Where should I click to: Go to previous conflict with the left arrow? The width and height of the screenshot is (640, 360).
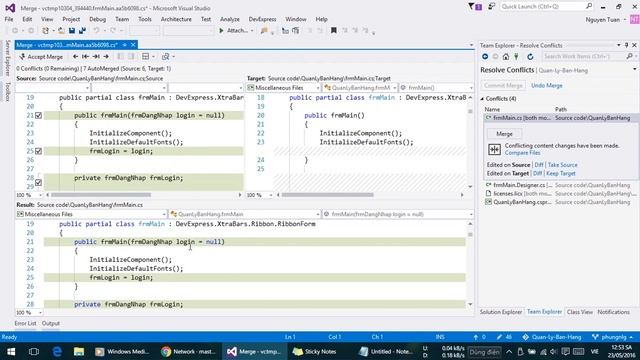pyautogui.click(x=76, y=57)
